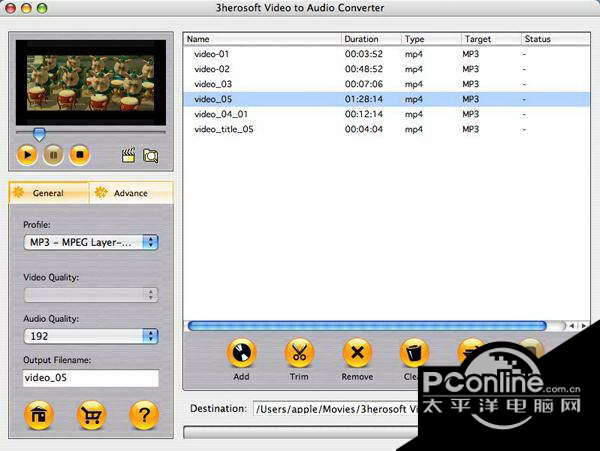The image size is (600, 451).
Task: Click the Name column header
Action: (262, 39)
